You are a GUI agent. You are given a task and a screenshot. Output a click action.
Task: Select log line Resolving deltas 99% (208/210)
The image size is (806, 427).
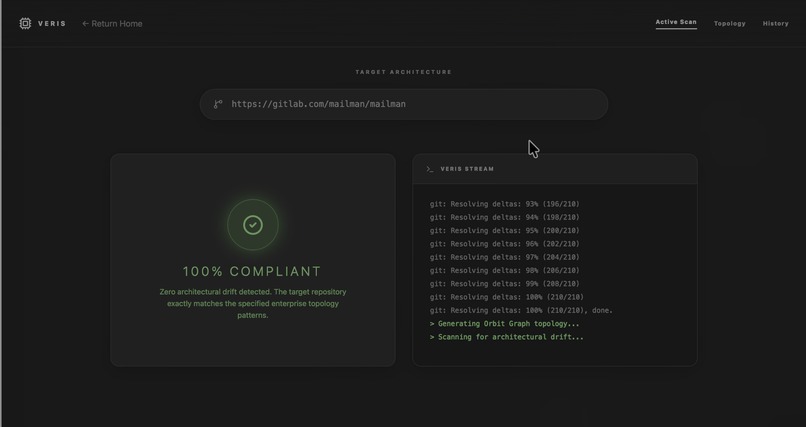(x=505, y=284)
